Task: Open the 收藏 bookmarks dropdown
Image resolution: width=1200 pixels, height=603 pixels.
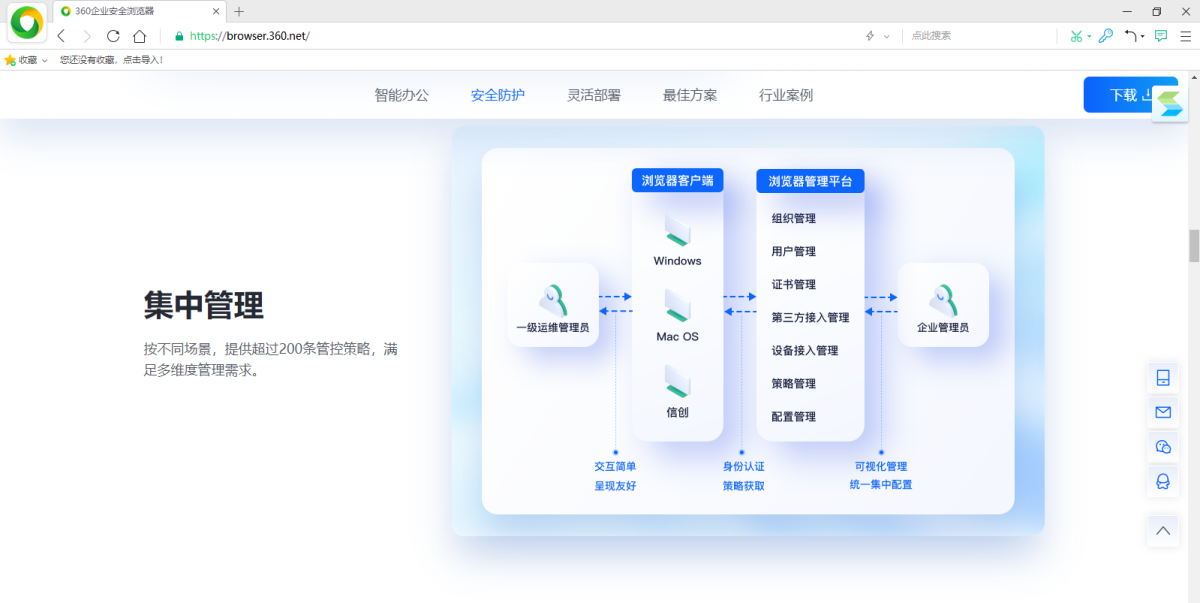Action: coord(25,59)
